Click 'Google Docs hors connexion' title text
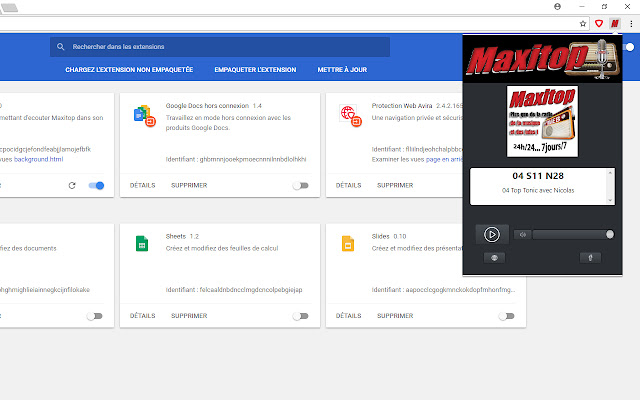The height and width of the screenshot is (400, 640). point(207,106)
